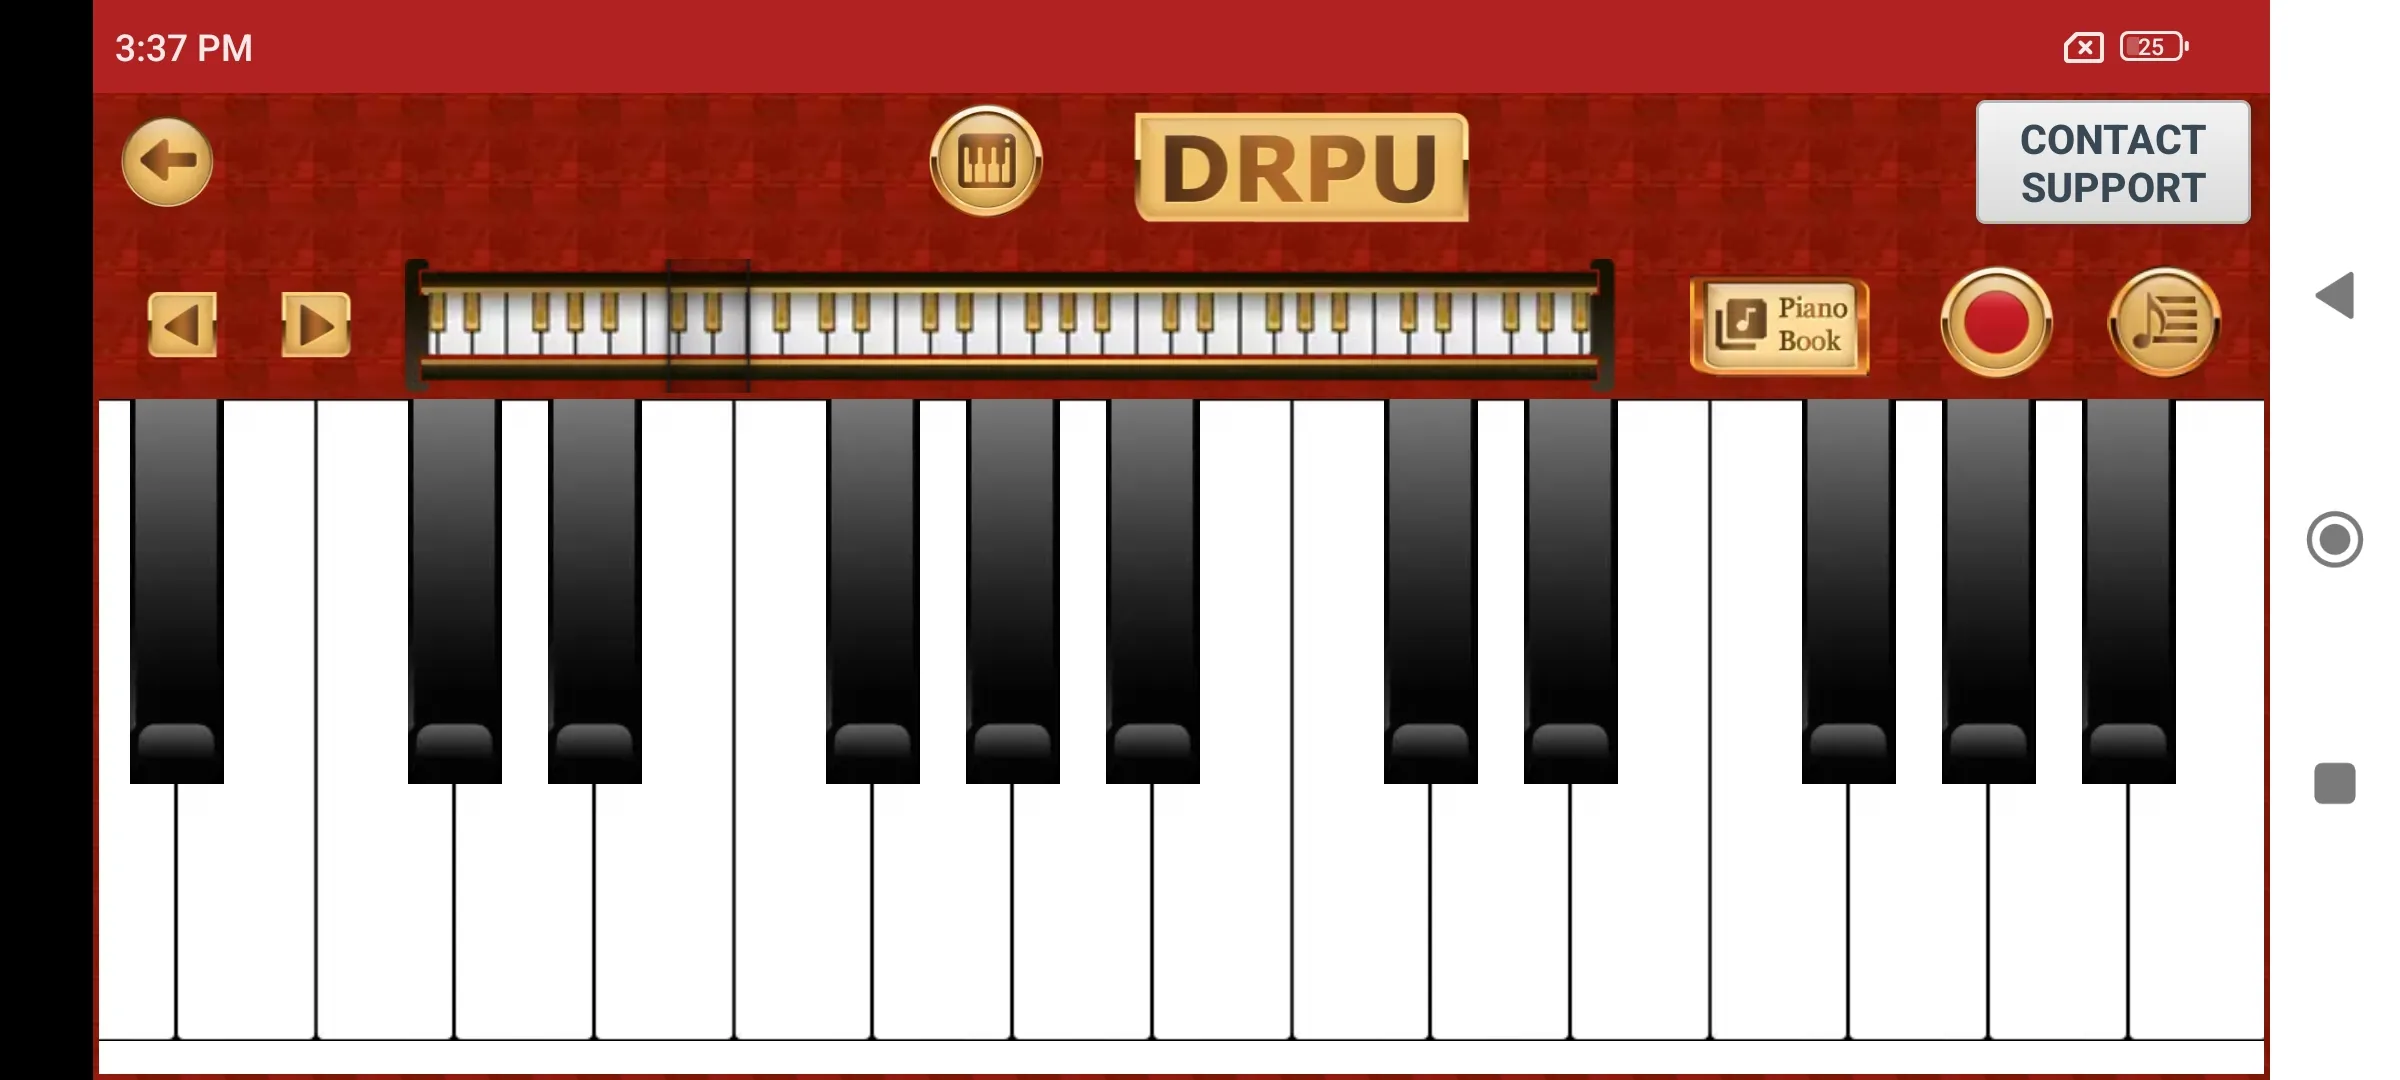Click the MIDI/instrument hub icon
The image size is (2400, 1080).
[x=986, y=162]
